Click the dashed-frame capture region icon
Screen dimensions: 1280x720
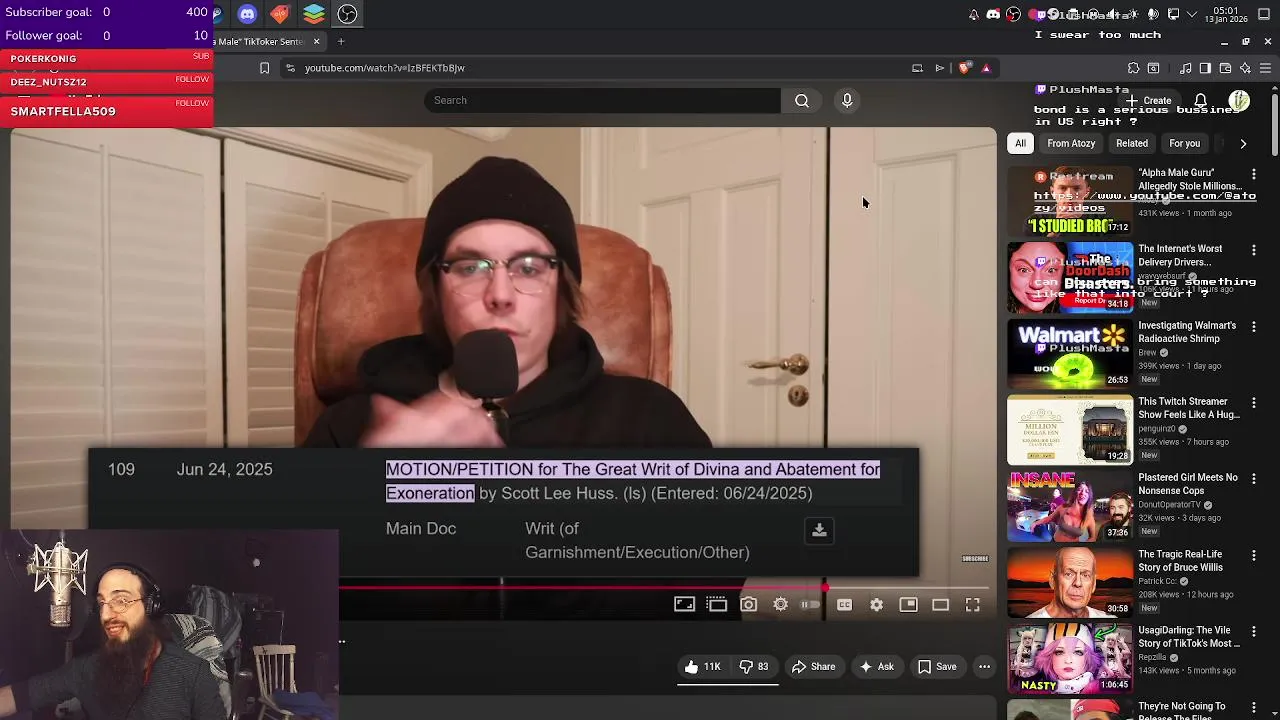tap(716, 604)
